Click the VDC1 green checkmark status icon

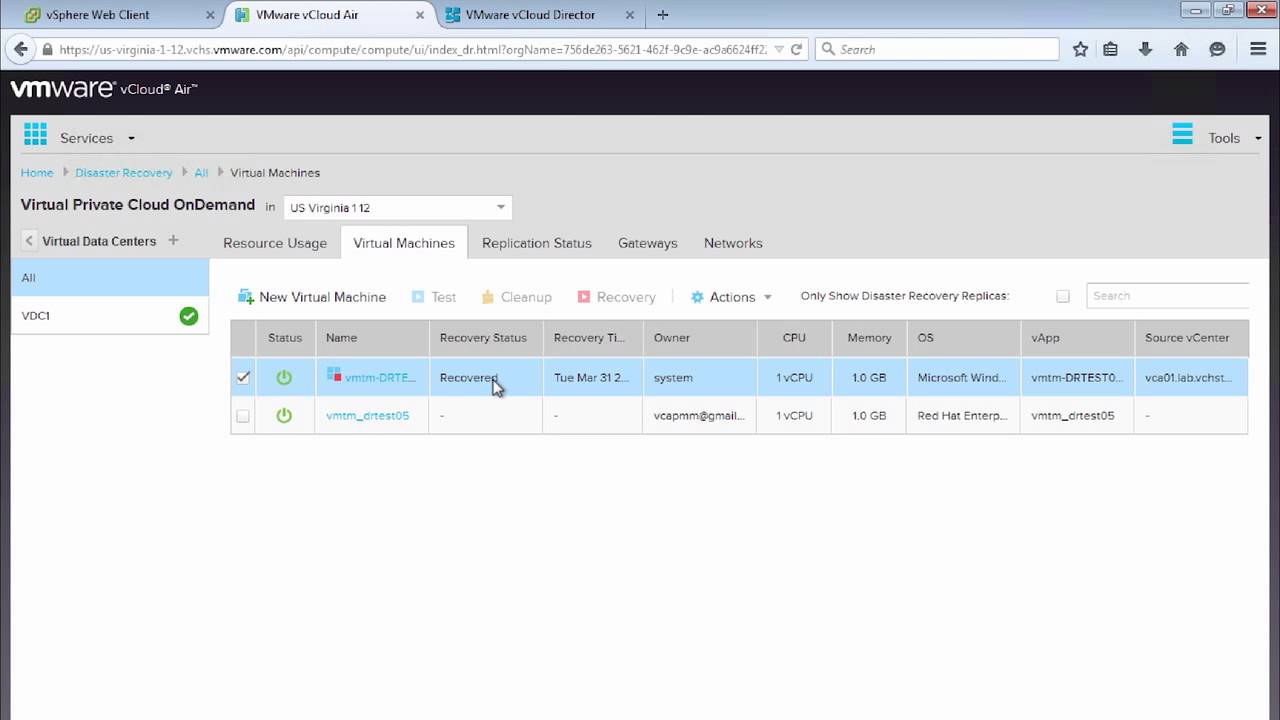point(188,316)
